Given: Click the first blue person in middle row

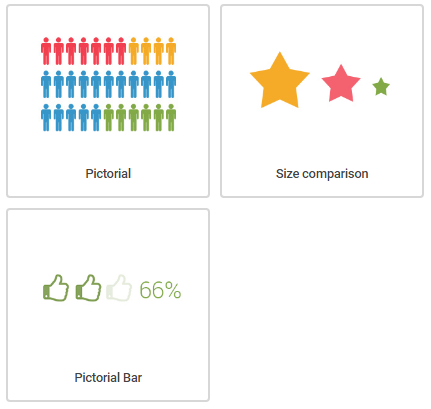Looking at the screenshot, I should pos(46,84).
